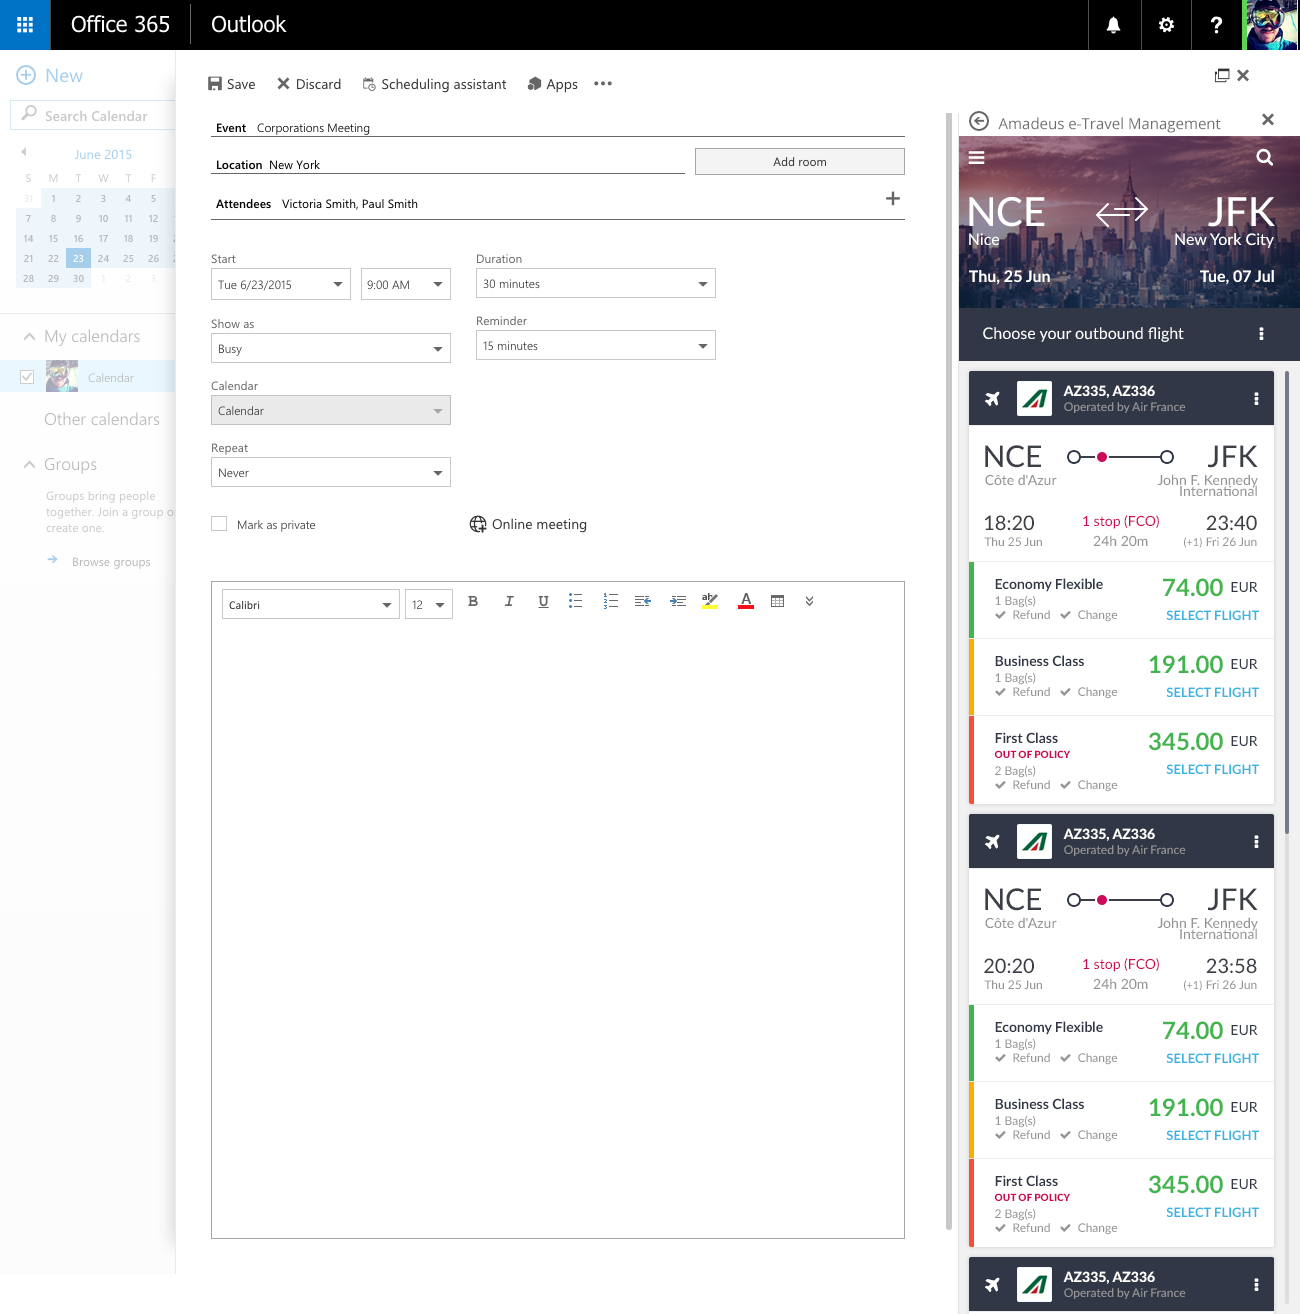Apply red font color
The image size is (1300, 1314).
point(746,601)
